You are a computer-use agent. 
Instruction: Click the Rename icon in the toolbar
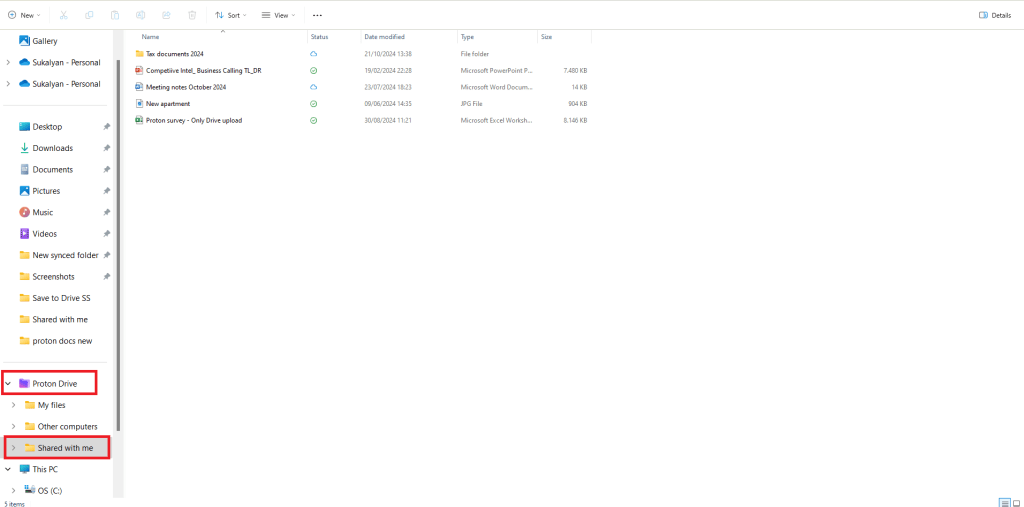140,15
